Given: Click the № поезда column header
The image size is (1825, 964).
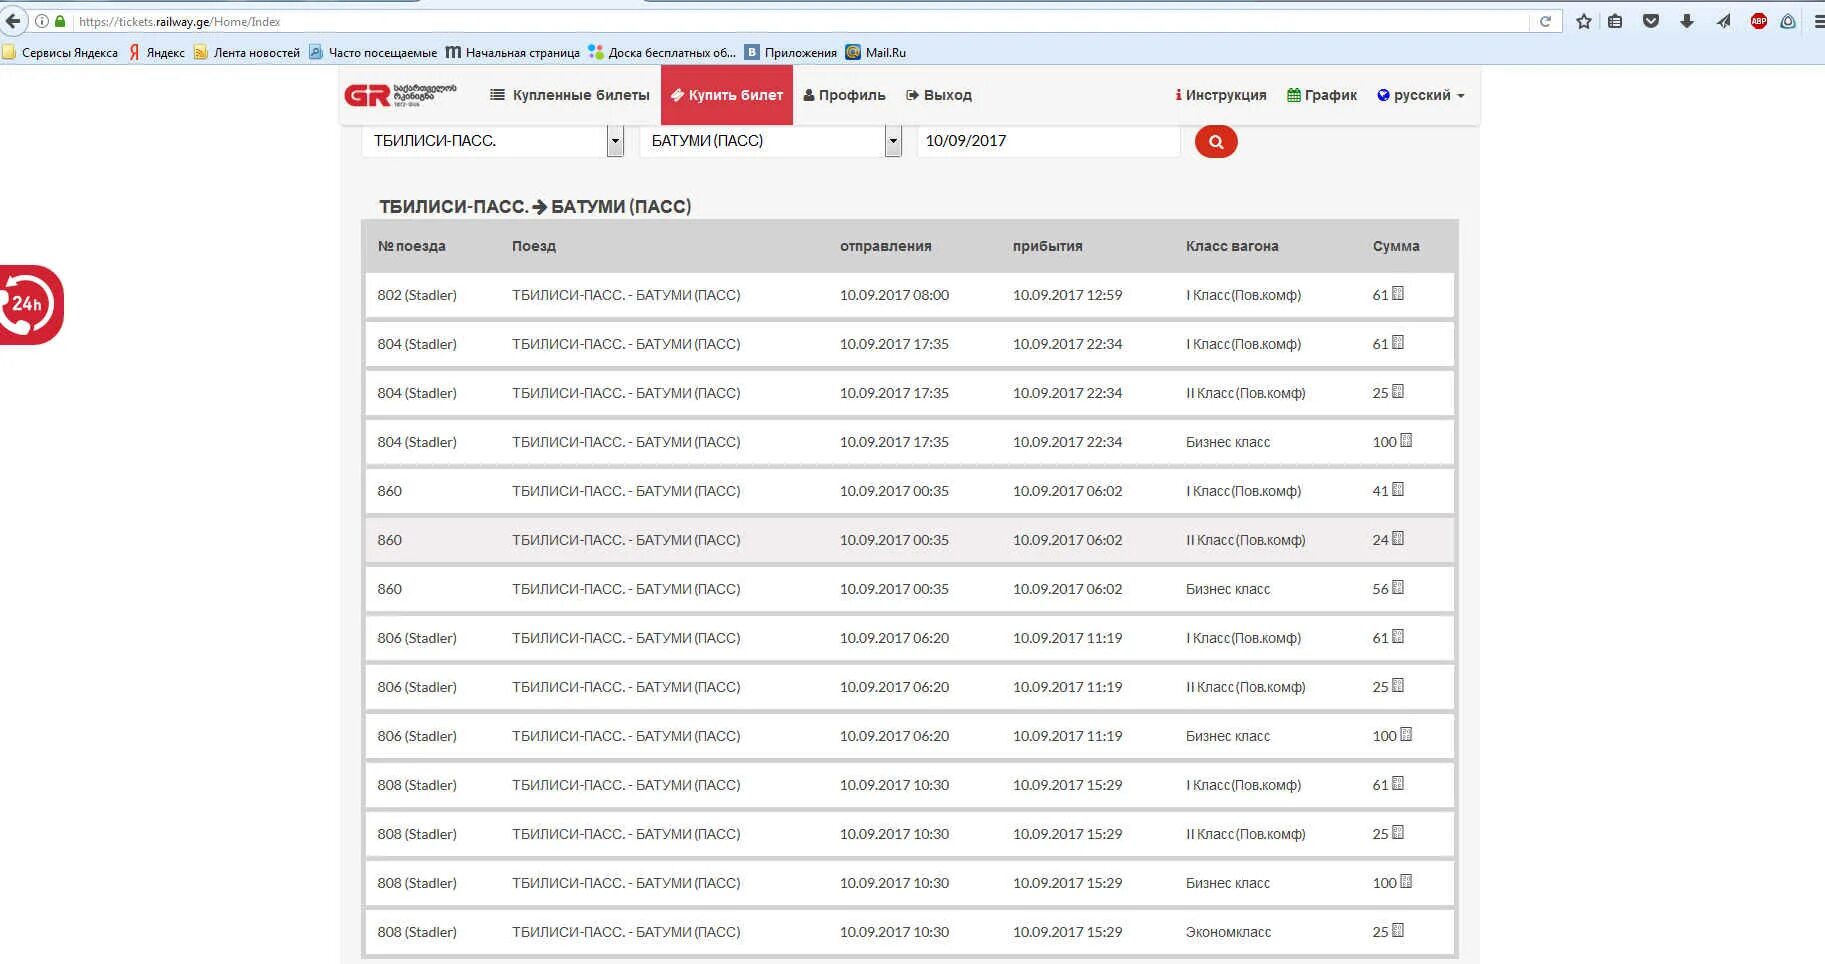Looking at the screenshot, I should pos(411,246).
